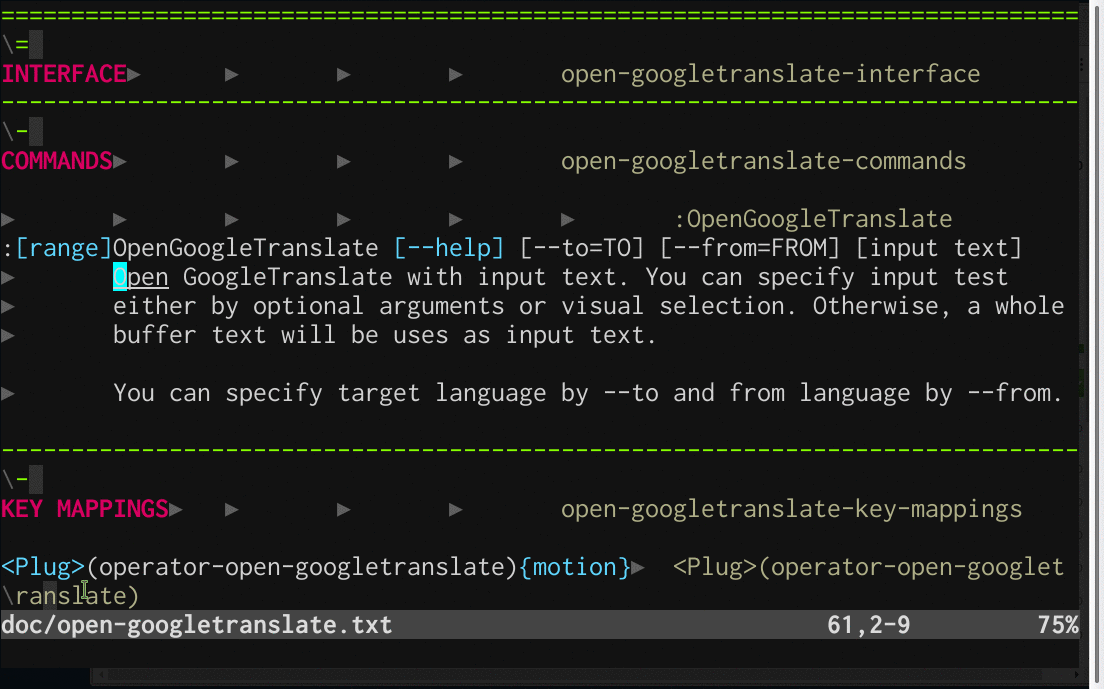Screen dimensions: 1104x689
Task: Click the [--help] argument
Action: point(448,248)
